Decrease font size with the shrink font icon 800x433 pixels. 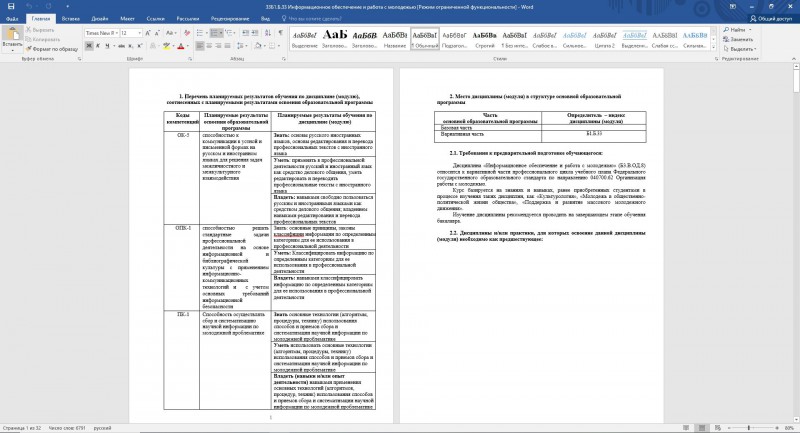[x=157, y=33]
